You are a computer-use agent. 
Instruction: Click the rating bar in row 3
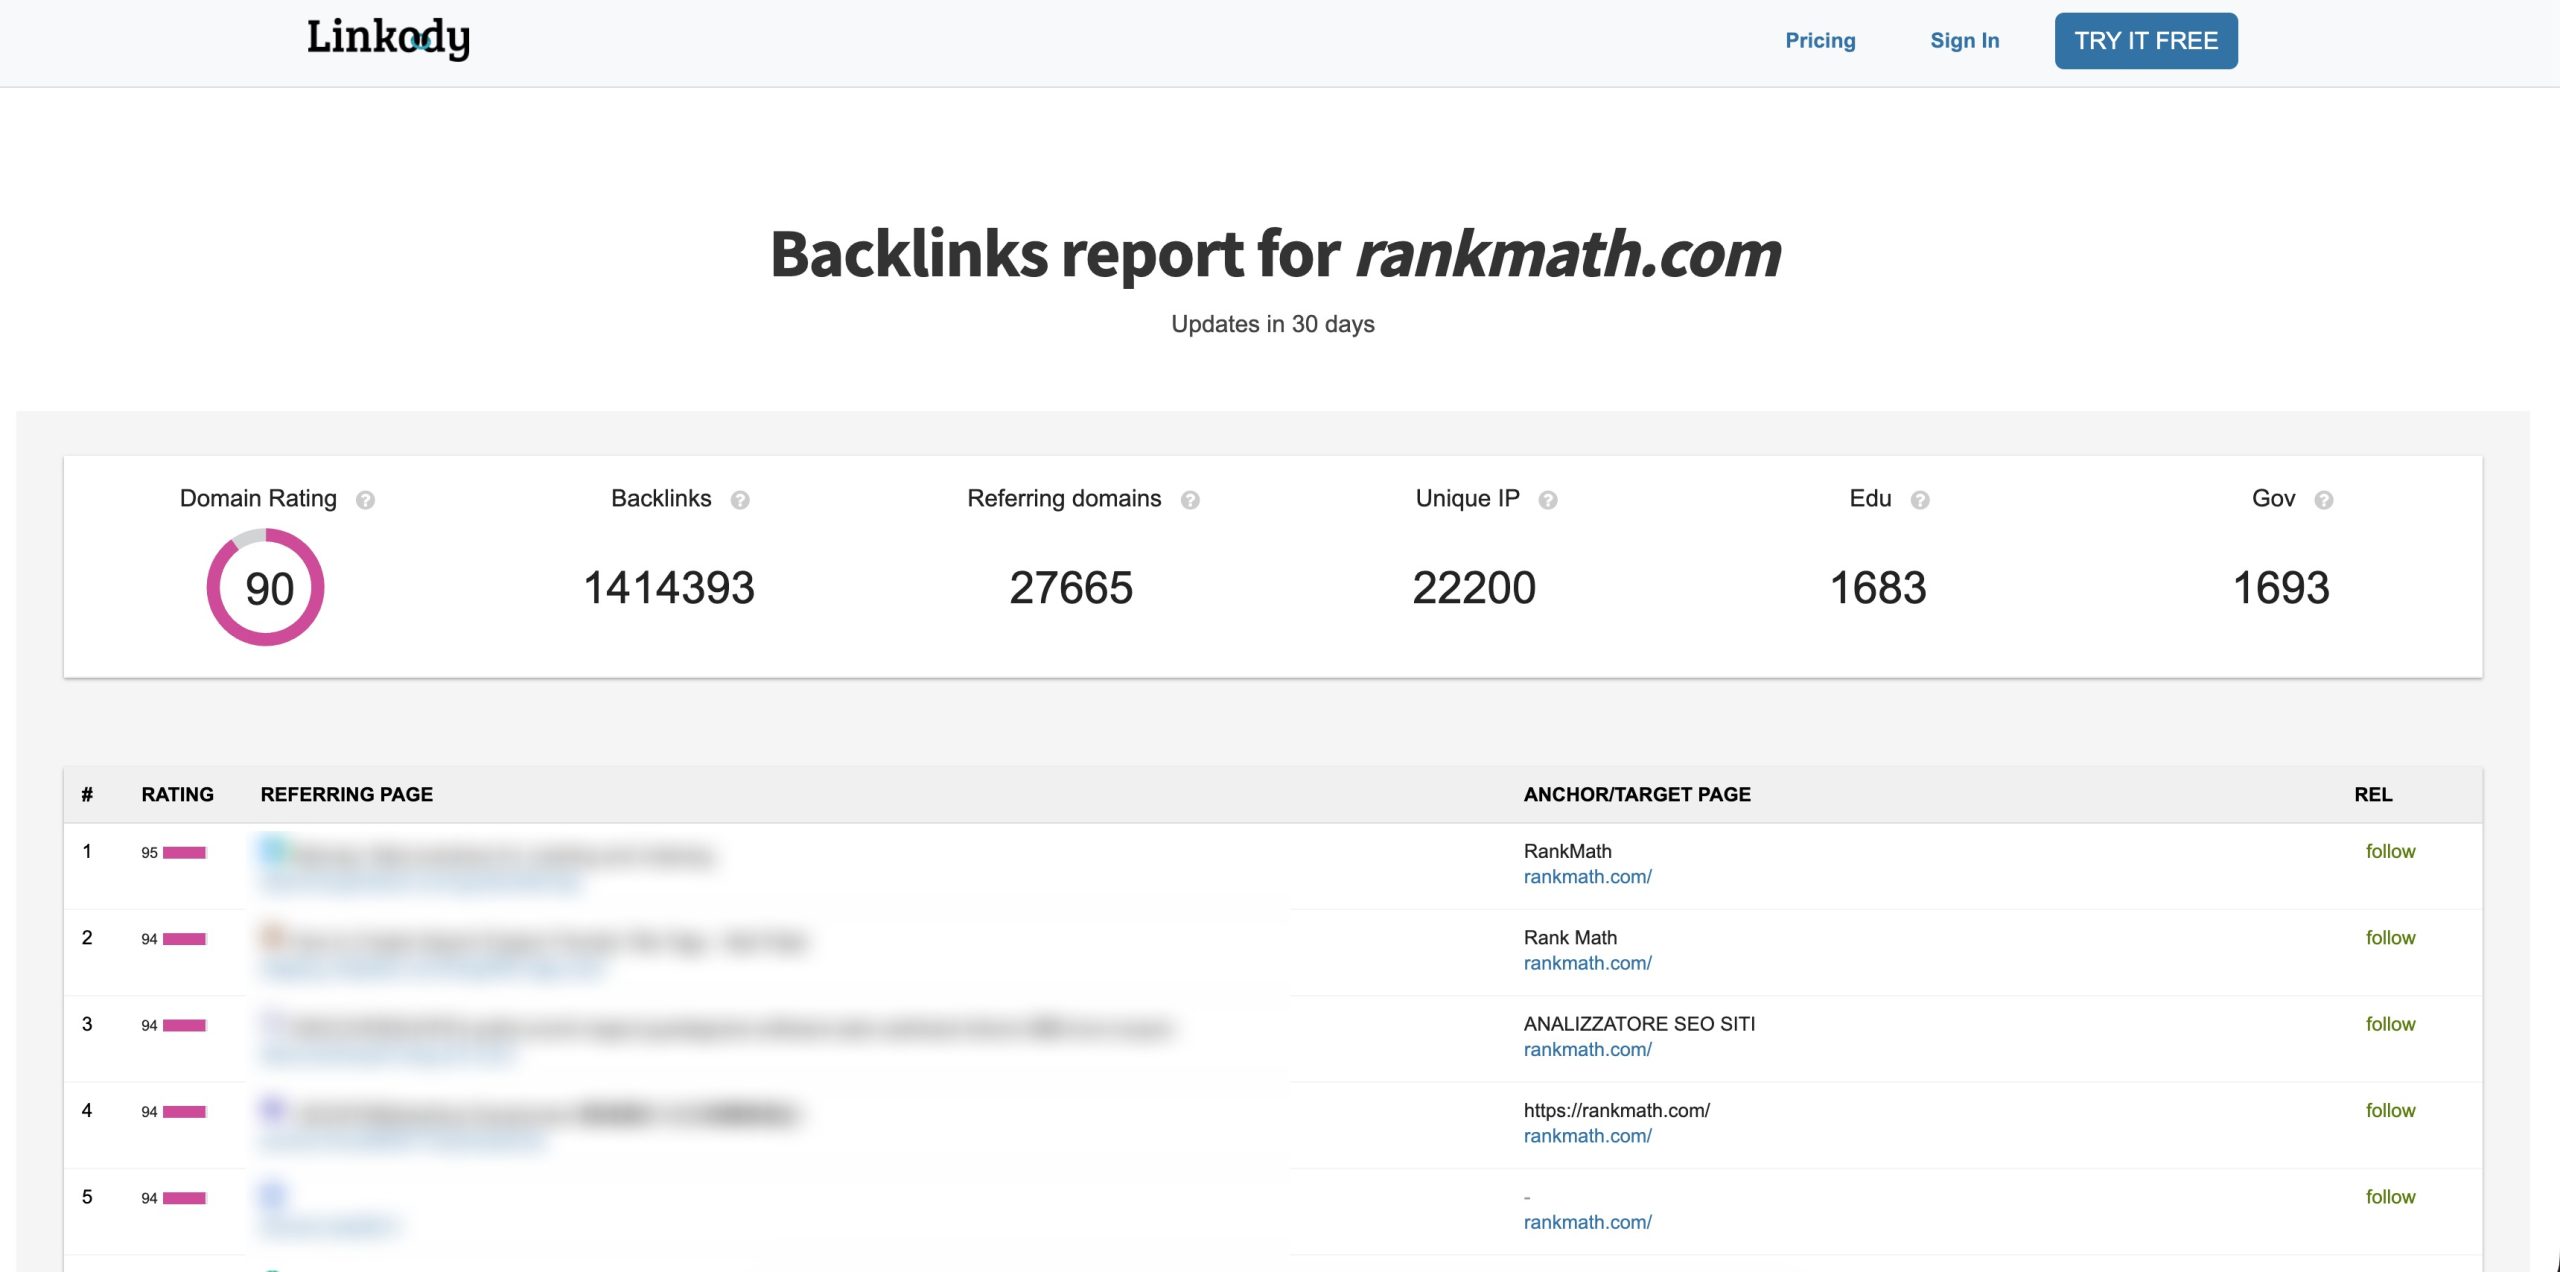184,1026
